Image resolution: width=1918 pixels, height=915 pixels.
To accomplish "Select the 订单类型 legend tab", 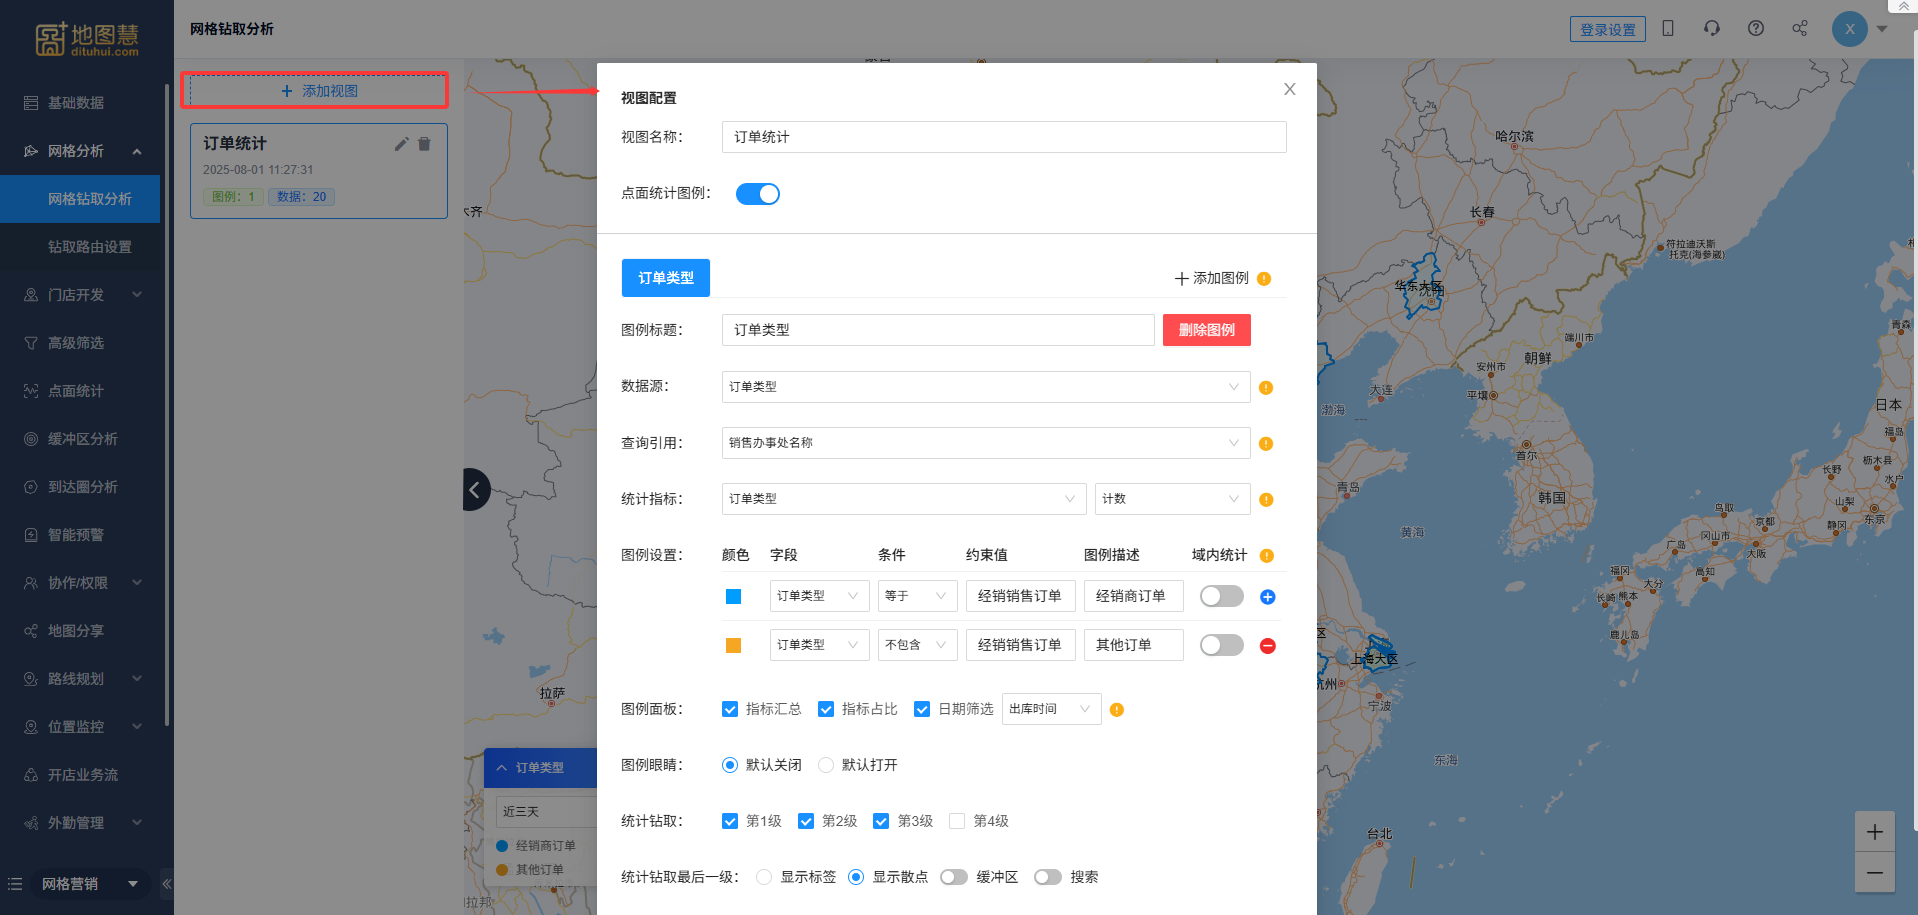I will tap(665, 278).
